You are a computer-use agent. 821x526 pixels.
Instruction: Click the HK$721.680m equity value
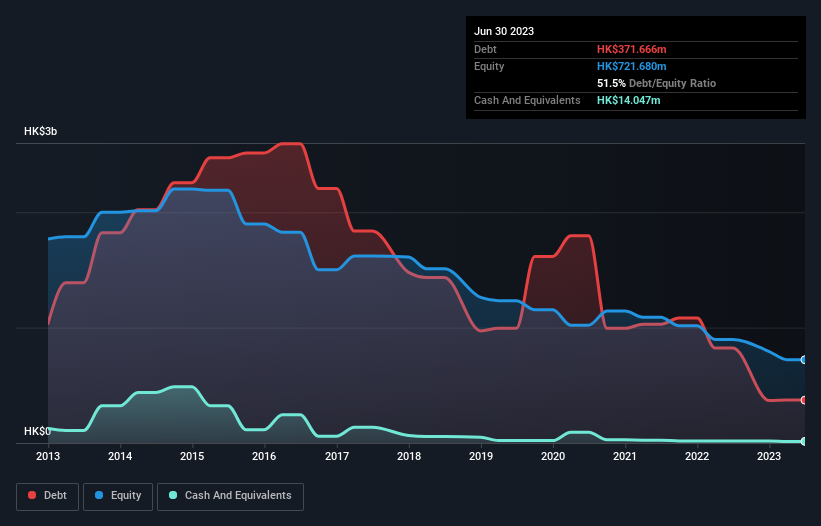[631, 66]
